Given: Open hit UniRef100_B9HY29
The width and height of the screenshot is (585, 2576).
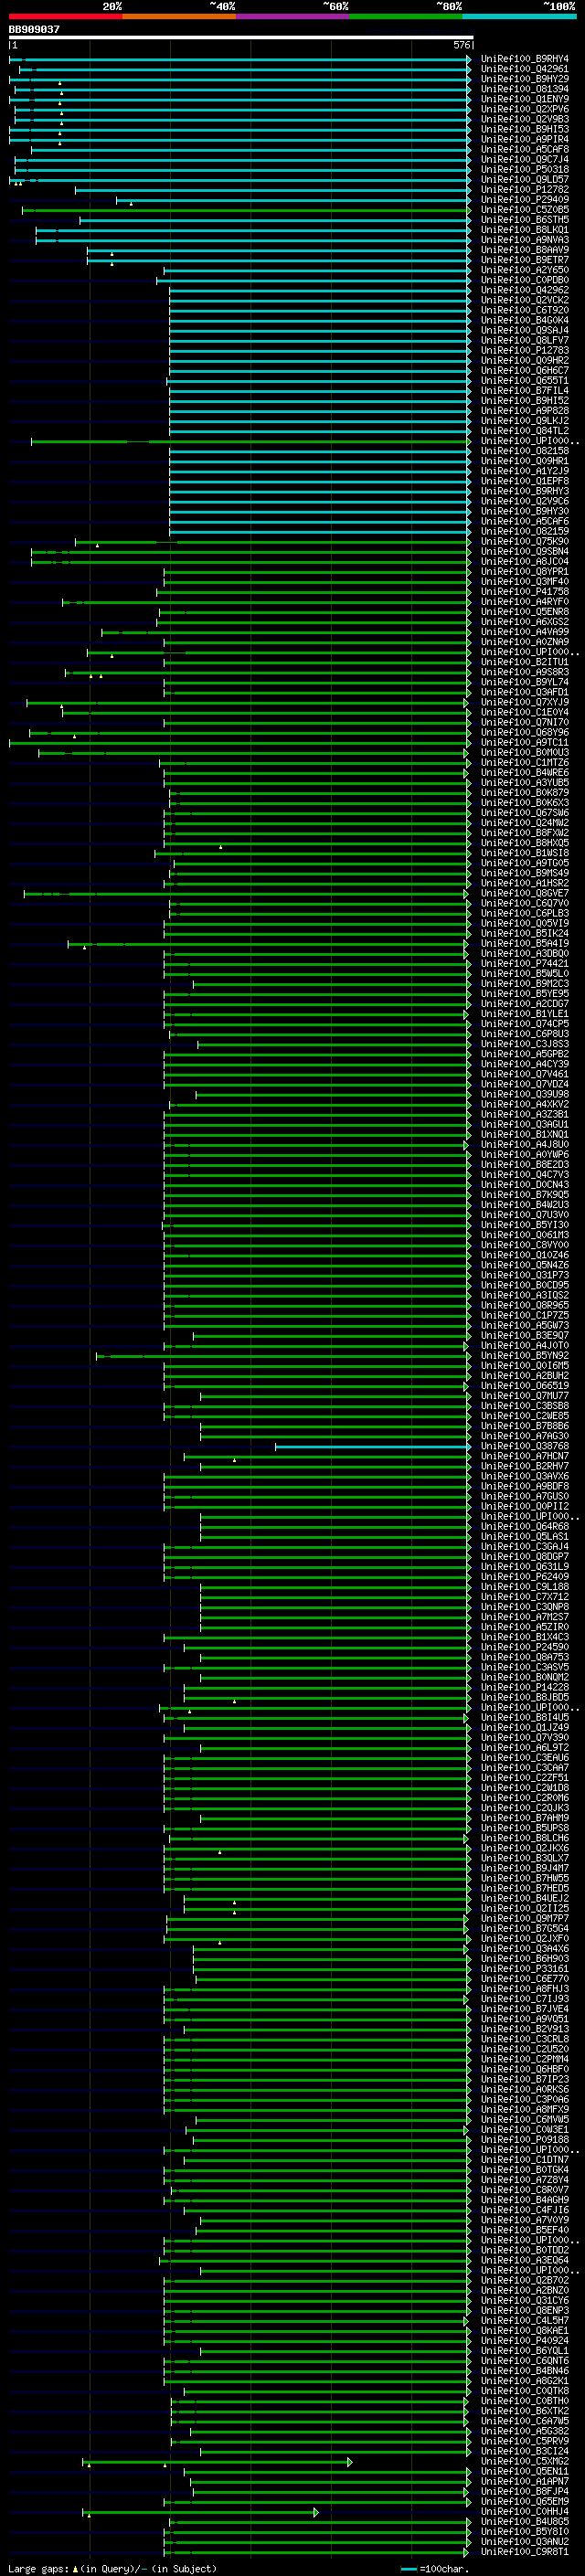Looking at the screenshot, I should point(524,79).
